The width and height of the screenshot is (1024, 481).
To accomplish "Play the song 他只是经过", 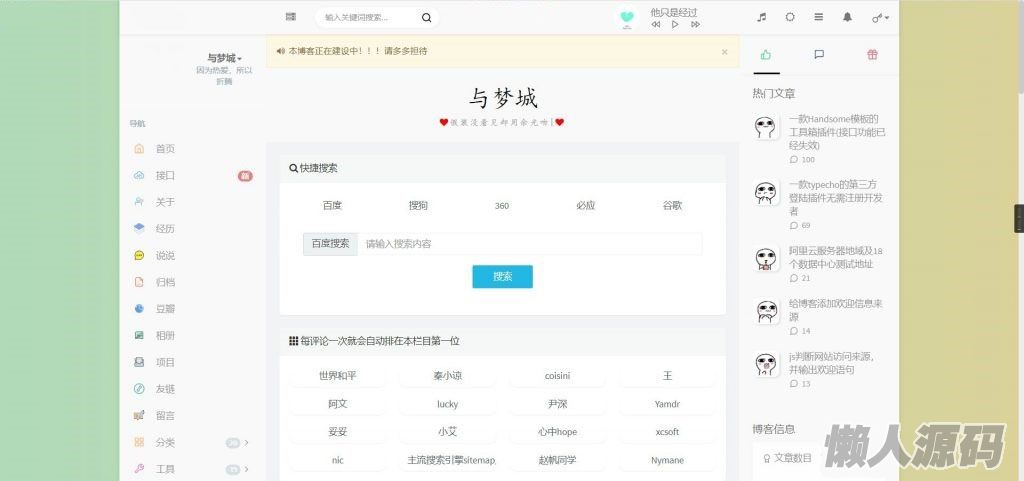I will (x=675, y=25).
